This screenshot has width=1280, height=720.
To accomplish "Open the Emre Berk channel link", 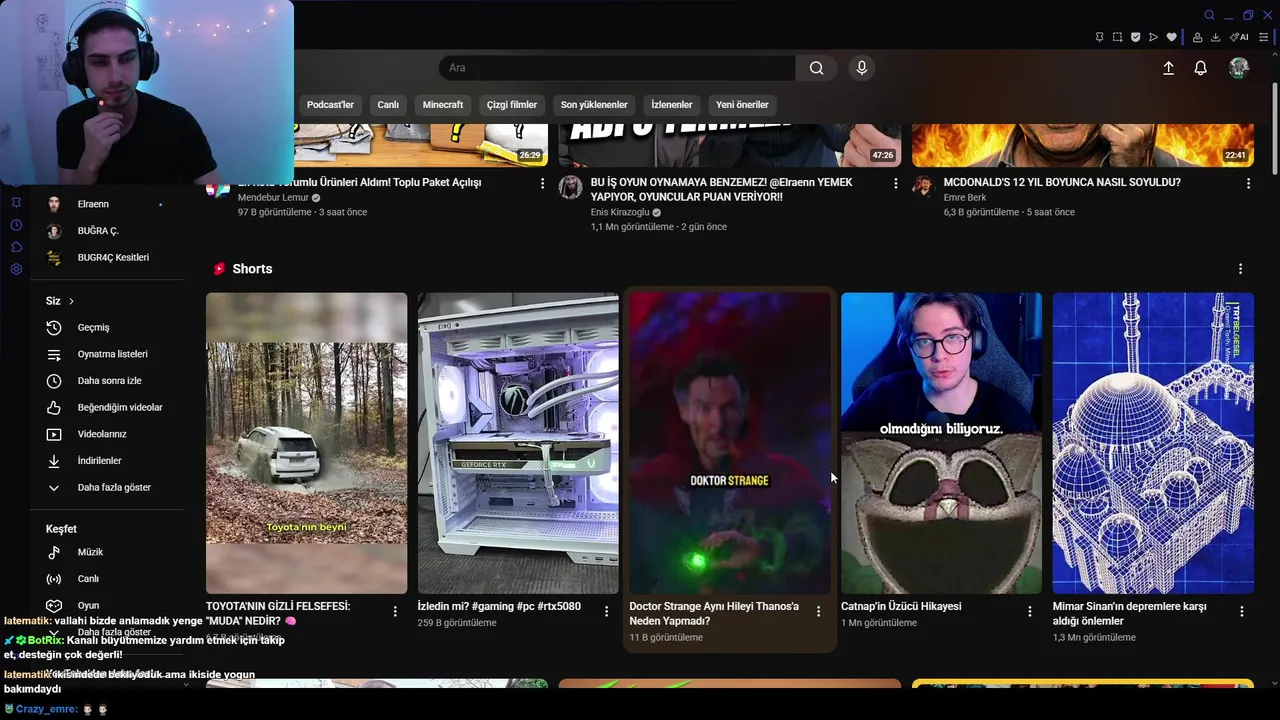I will click(x=965, y=198).
